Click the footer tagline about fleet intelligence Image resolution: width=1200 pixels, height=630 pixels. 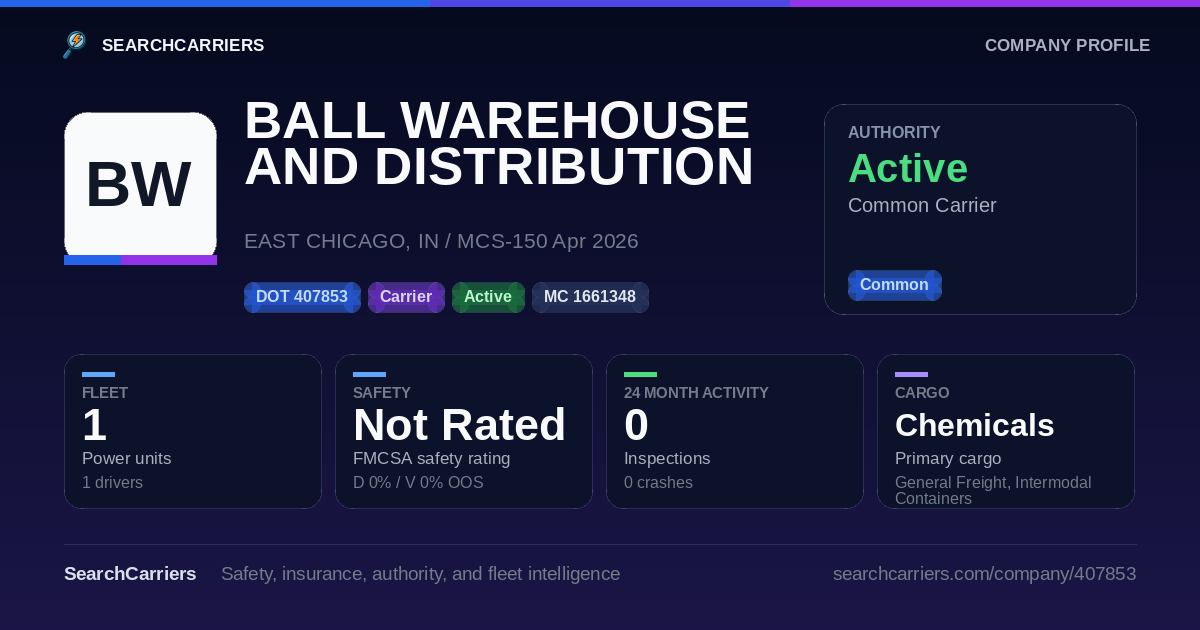[x=420, y=574]
